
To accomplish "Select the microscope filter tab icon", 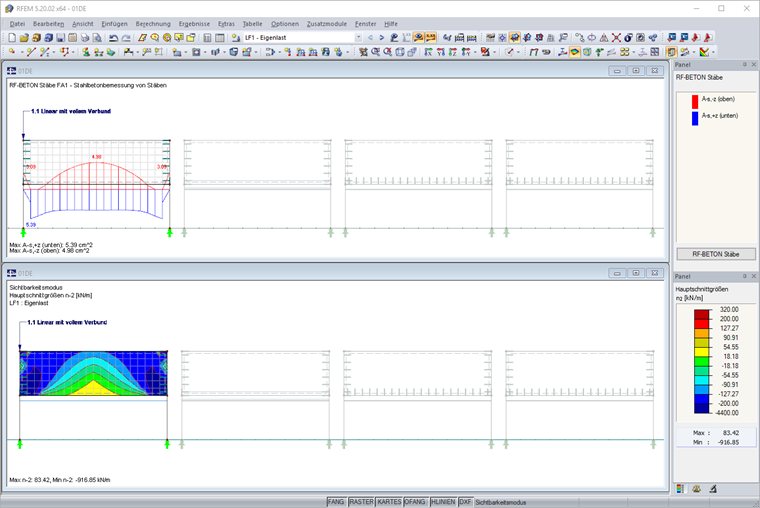I will click(713, 489).
